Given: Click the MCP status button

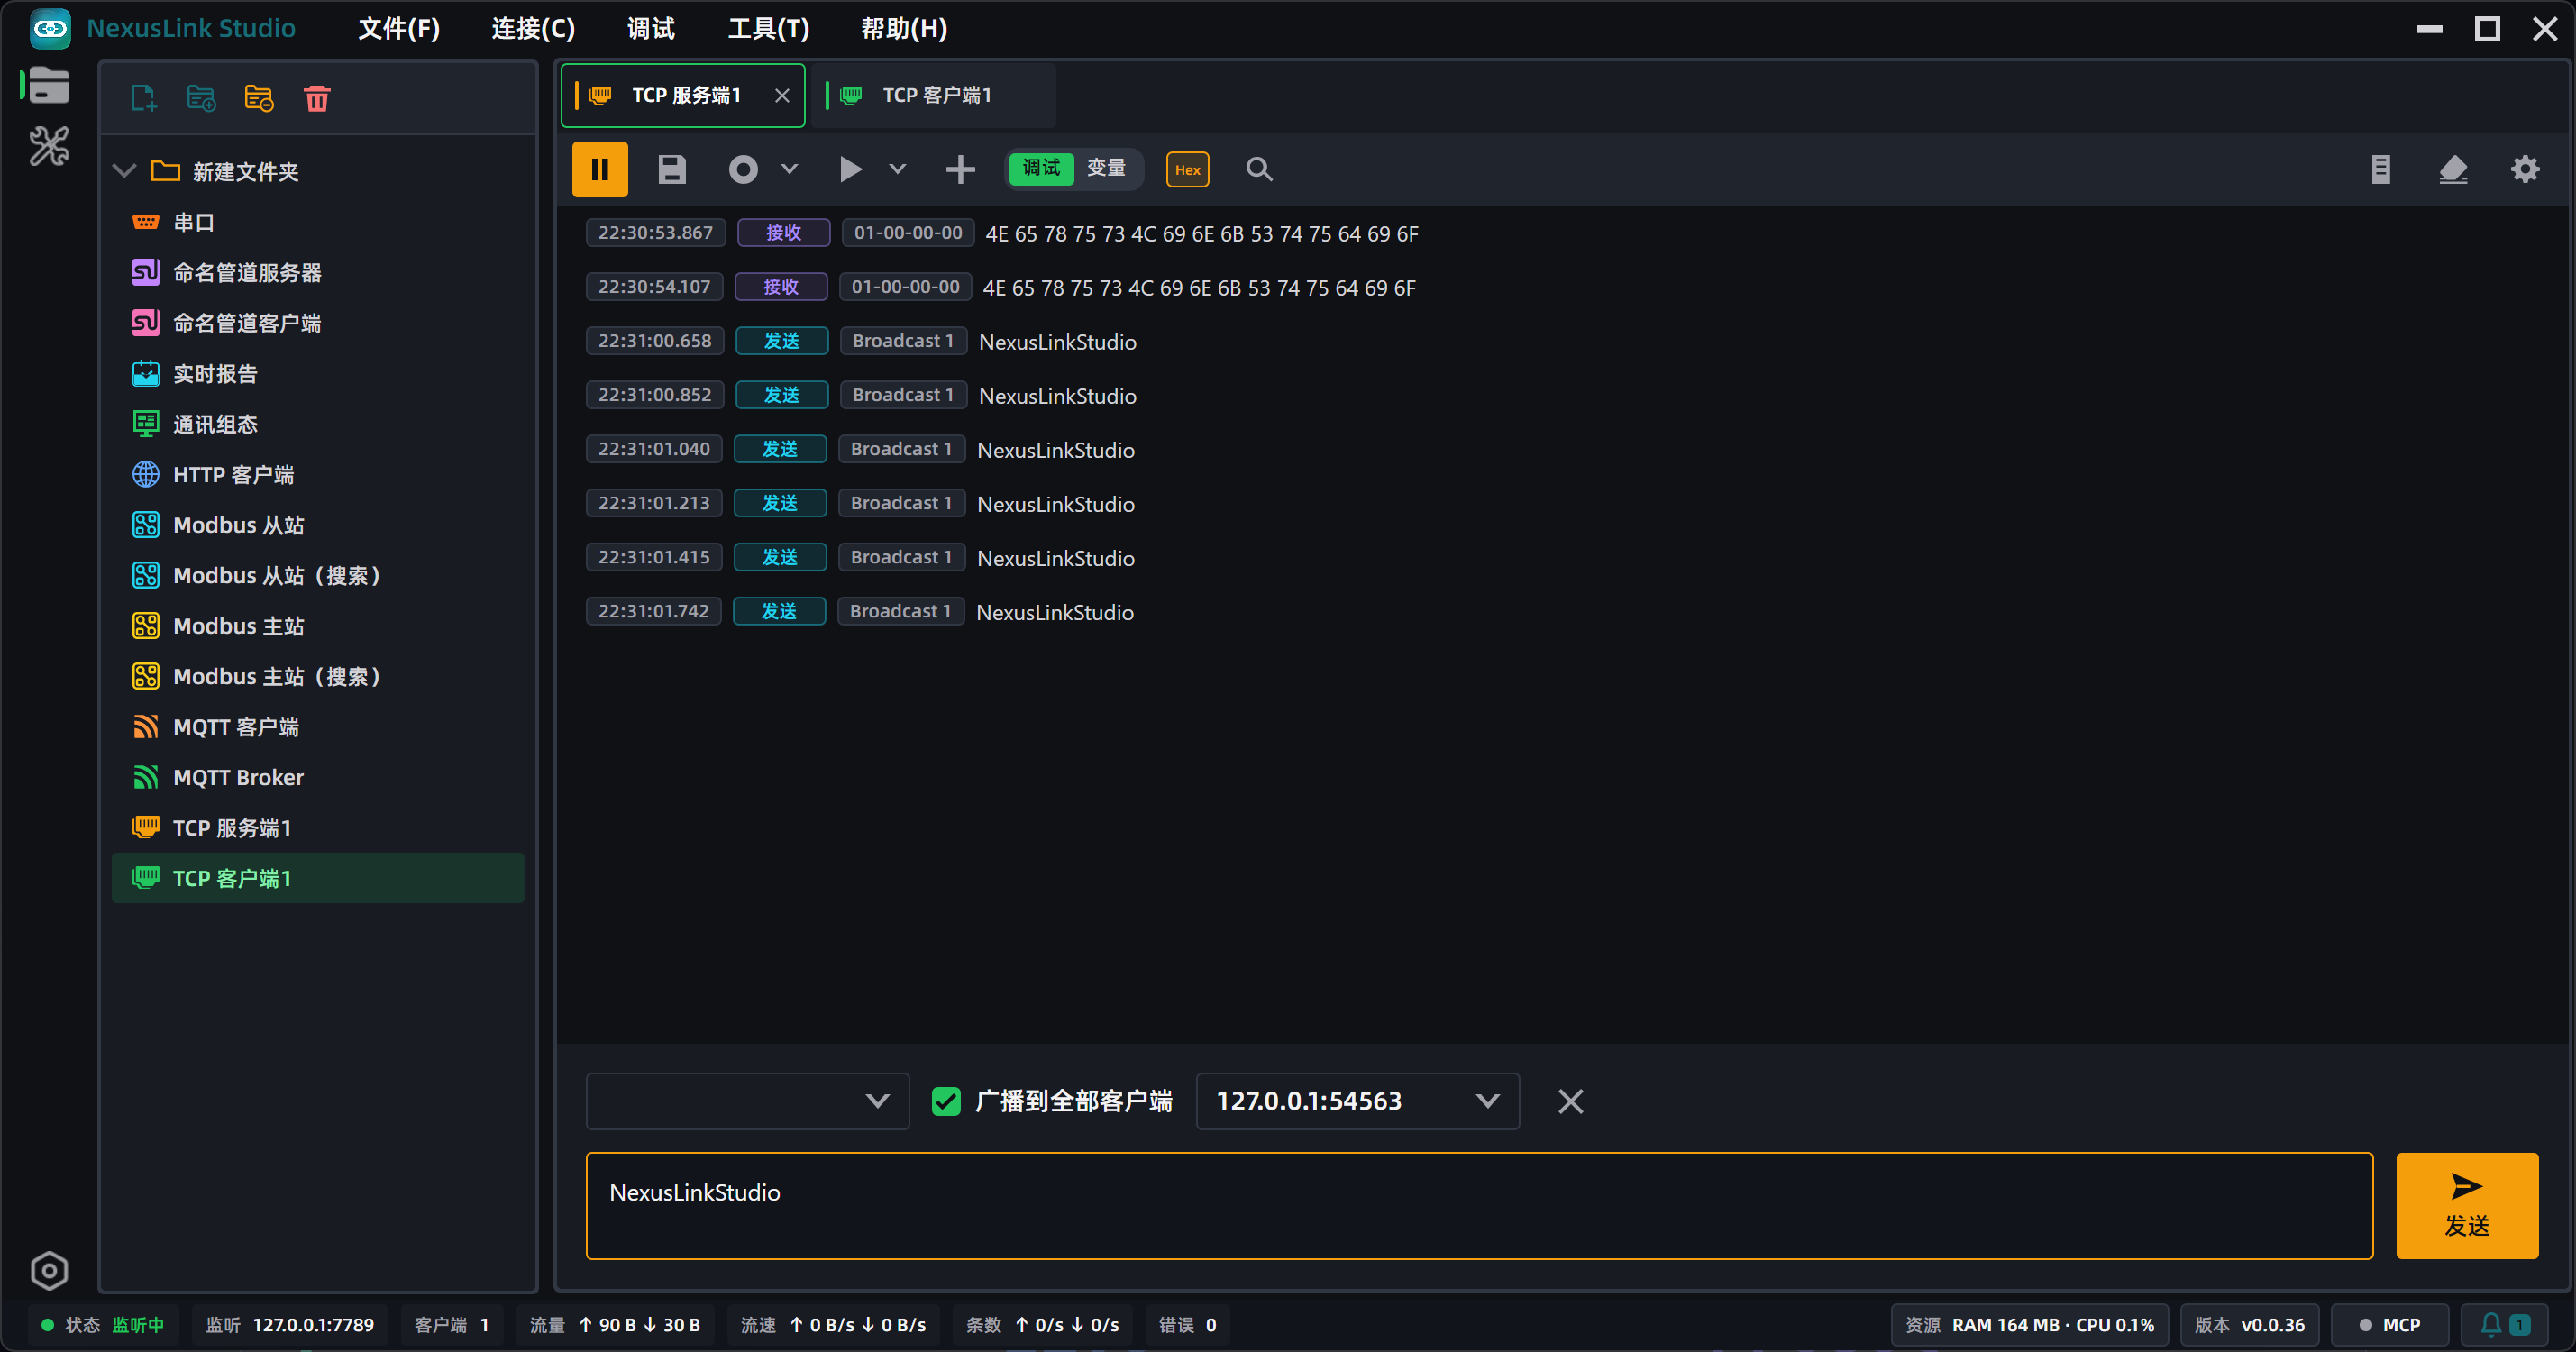Looking at the screenshot, I should pyautogui.click(x=2389, y=1324).
